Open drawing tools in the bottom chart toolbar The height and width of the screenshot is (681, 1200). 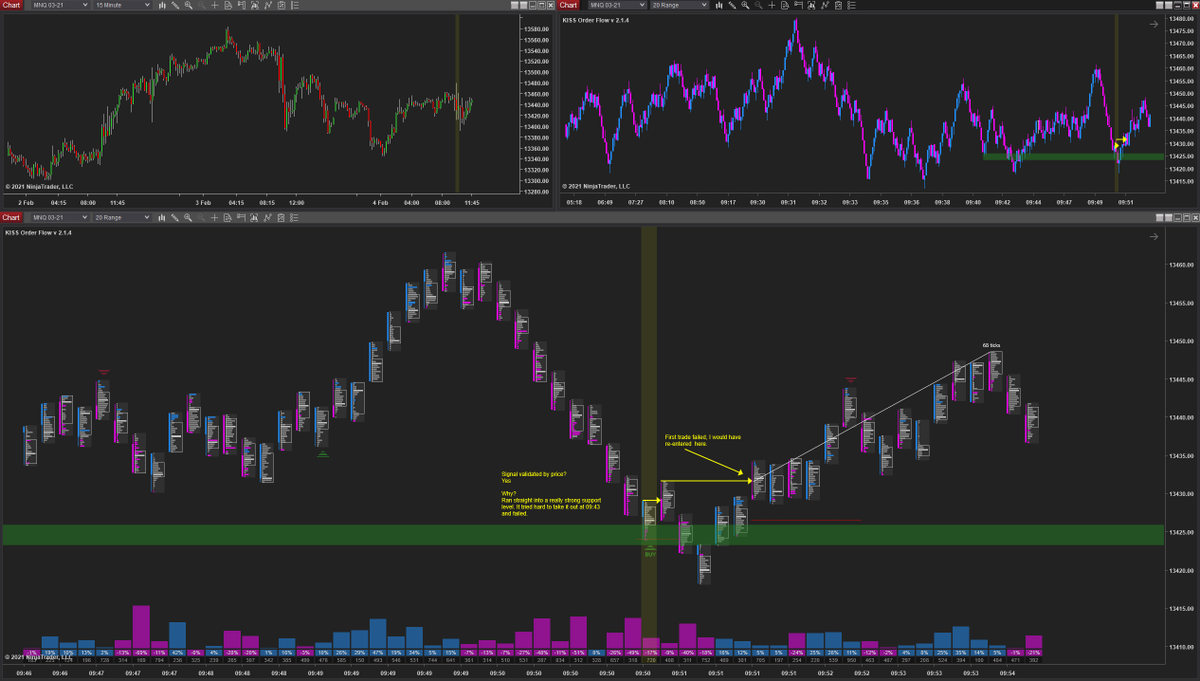pyautogui.click(x=175, y=217)
